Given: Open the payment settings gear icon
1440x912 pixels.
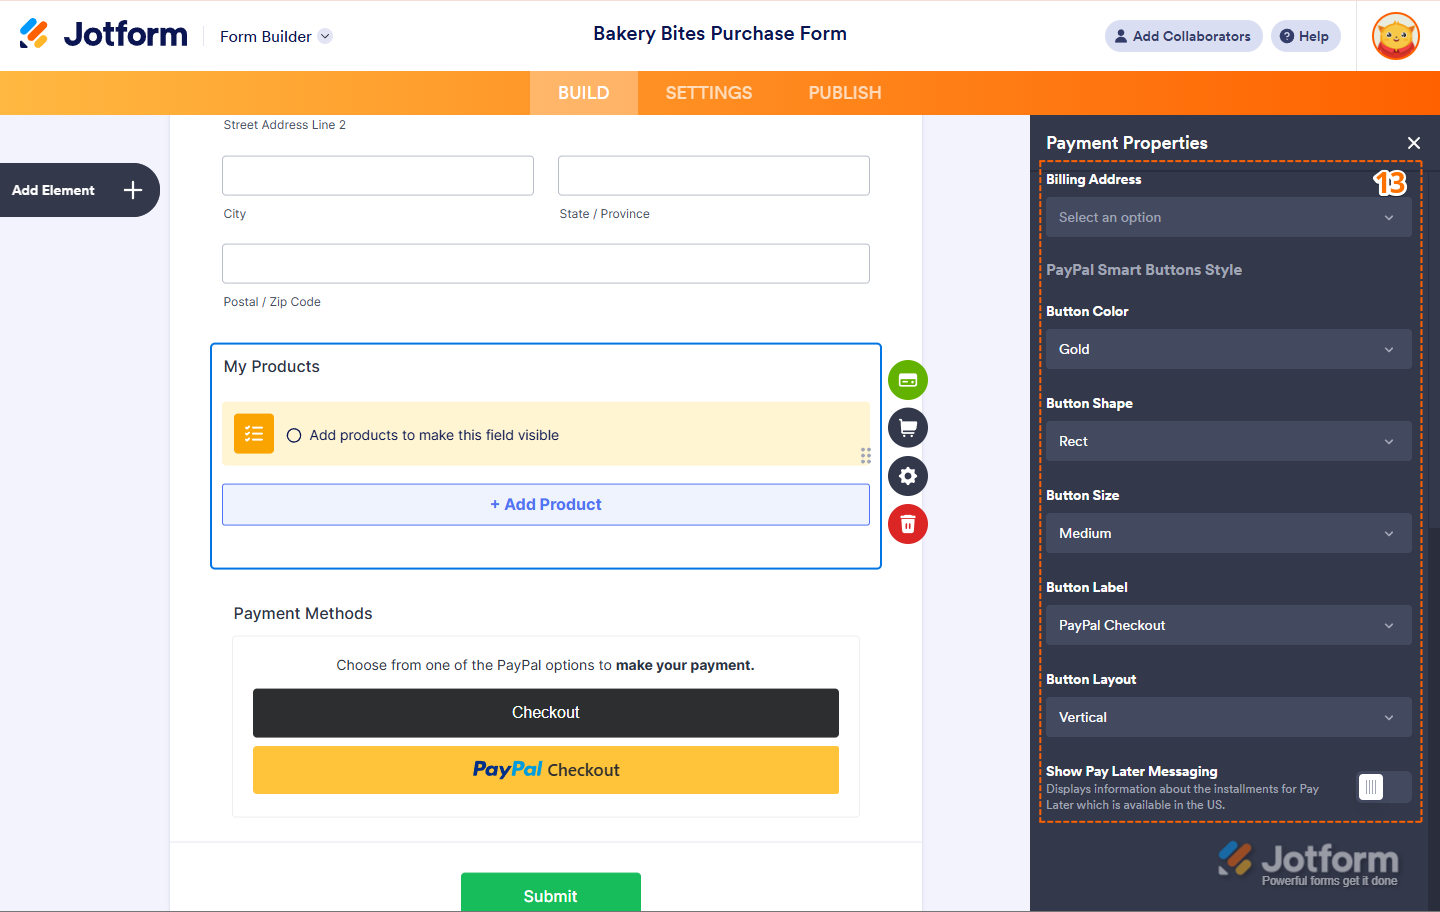Looking at the screenshot, I should [907, 476].
